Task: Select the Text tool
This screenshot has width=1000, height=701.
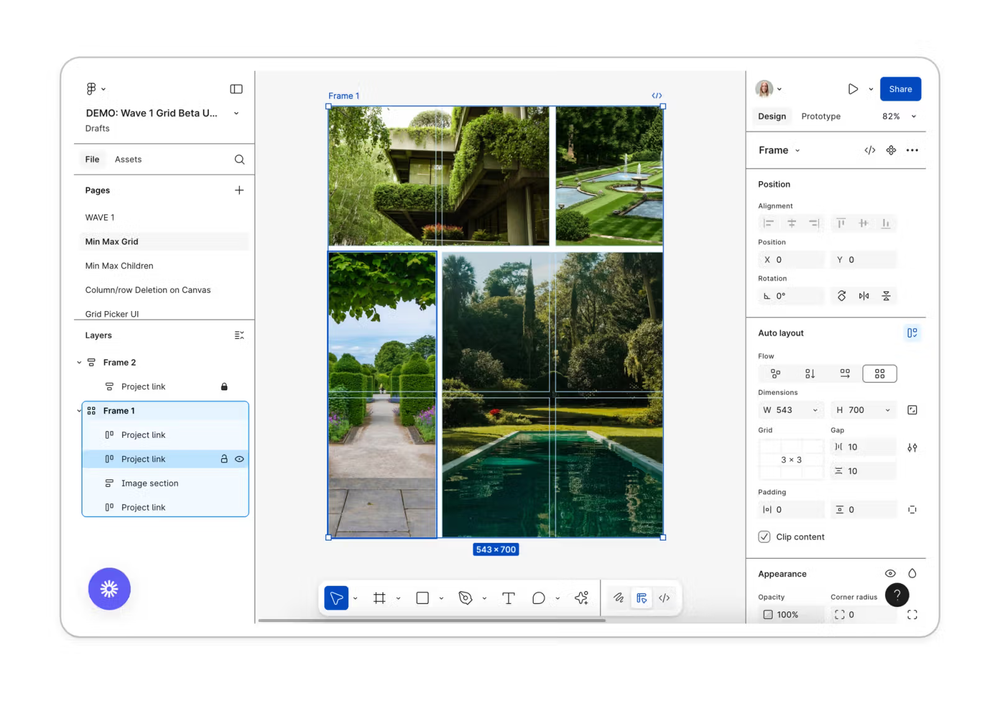Action: (508, 598)
